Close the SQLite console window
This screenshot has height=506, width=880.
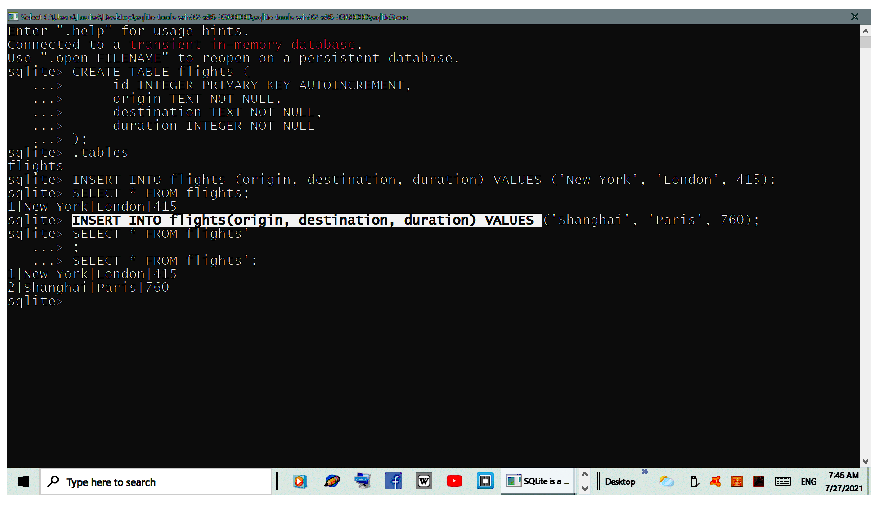(x=854, y=17)
